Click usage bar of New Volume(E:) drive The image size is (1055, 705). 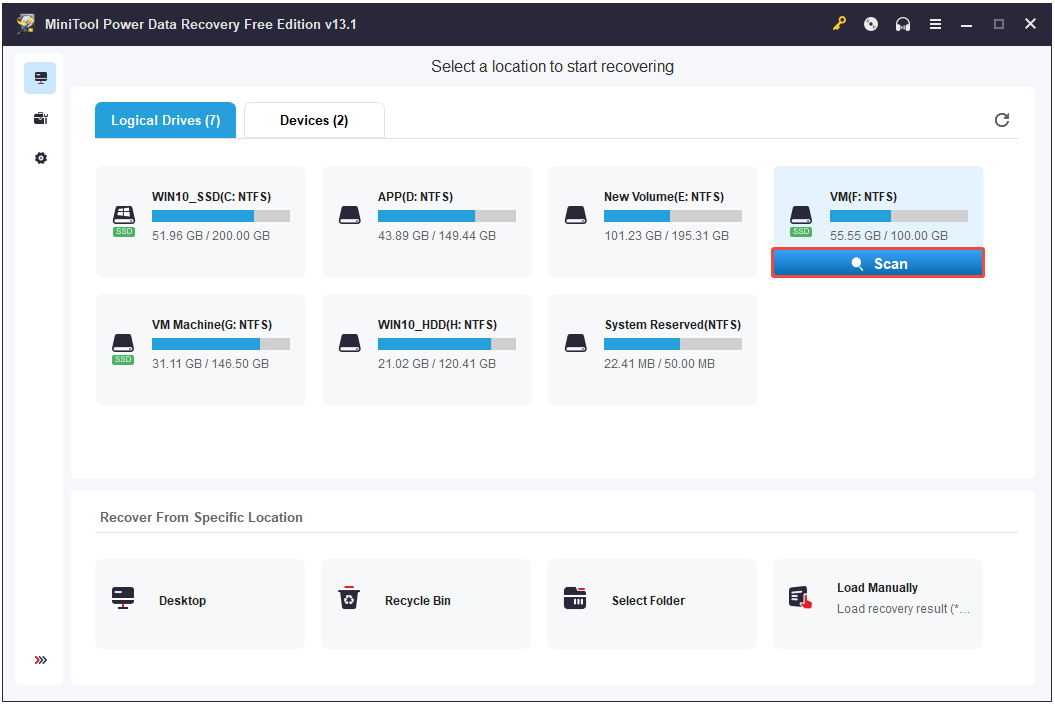673,216
